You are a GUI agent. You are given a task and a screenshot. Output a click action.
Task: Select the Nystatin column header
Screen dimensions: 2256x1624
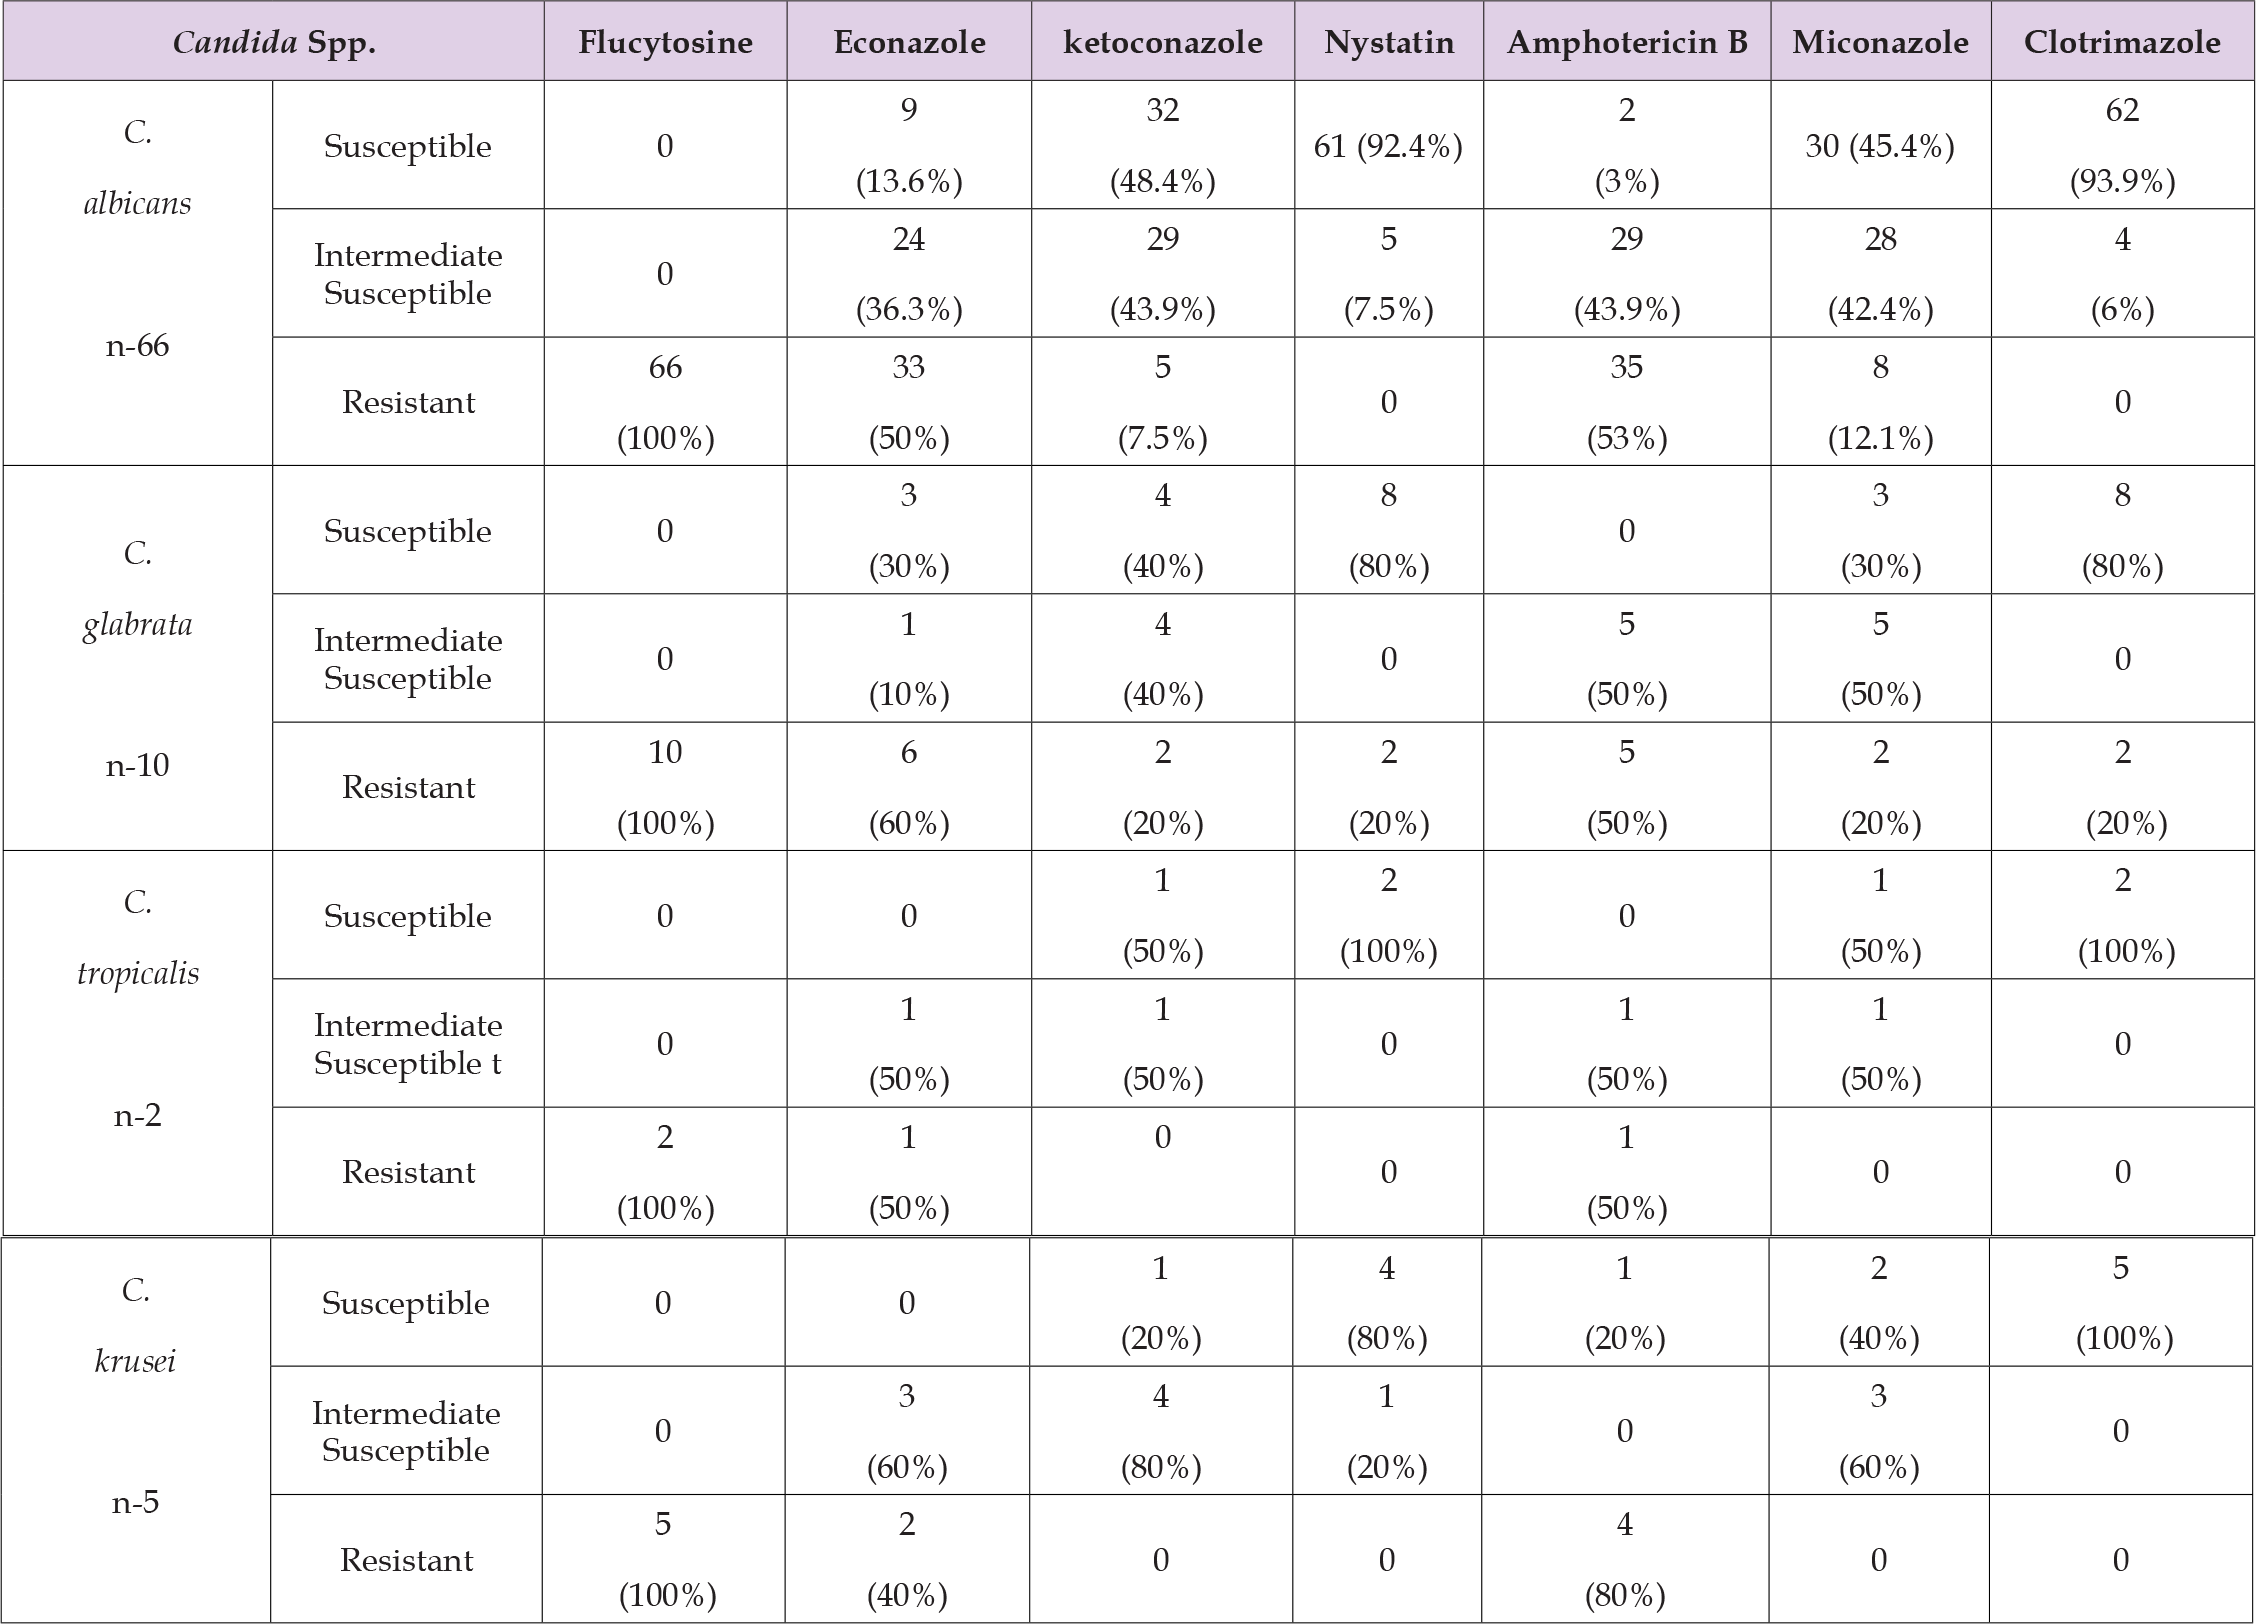[1388, 42]
